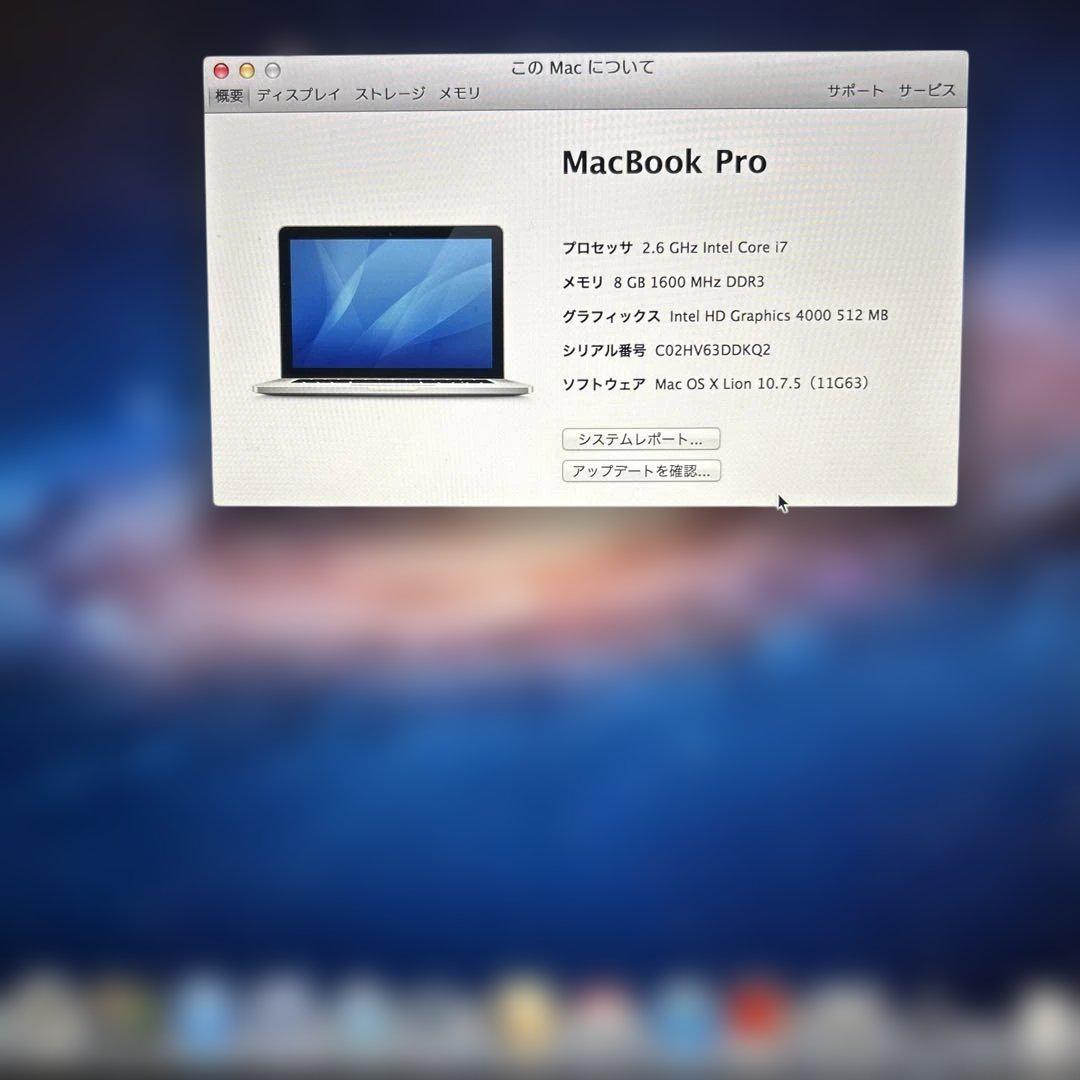Click the システムレポート... button
The width and height of the screenshot is (1080, 1080).
(641, 439)
